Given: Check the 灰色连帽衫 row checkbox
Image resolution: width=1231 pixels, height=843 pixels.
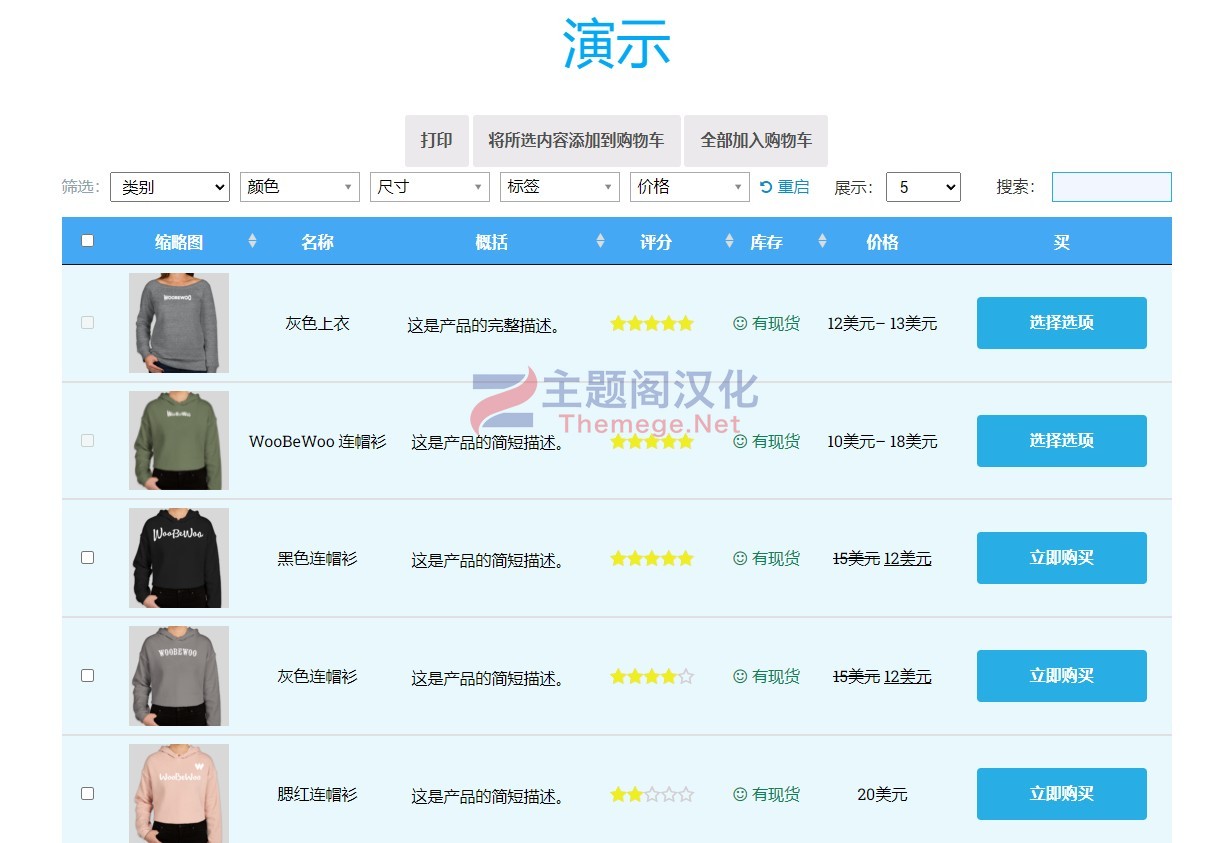Looking at the screenshot, I should [x=87, y=675].
